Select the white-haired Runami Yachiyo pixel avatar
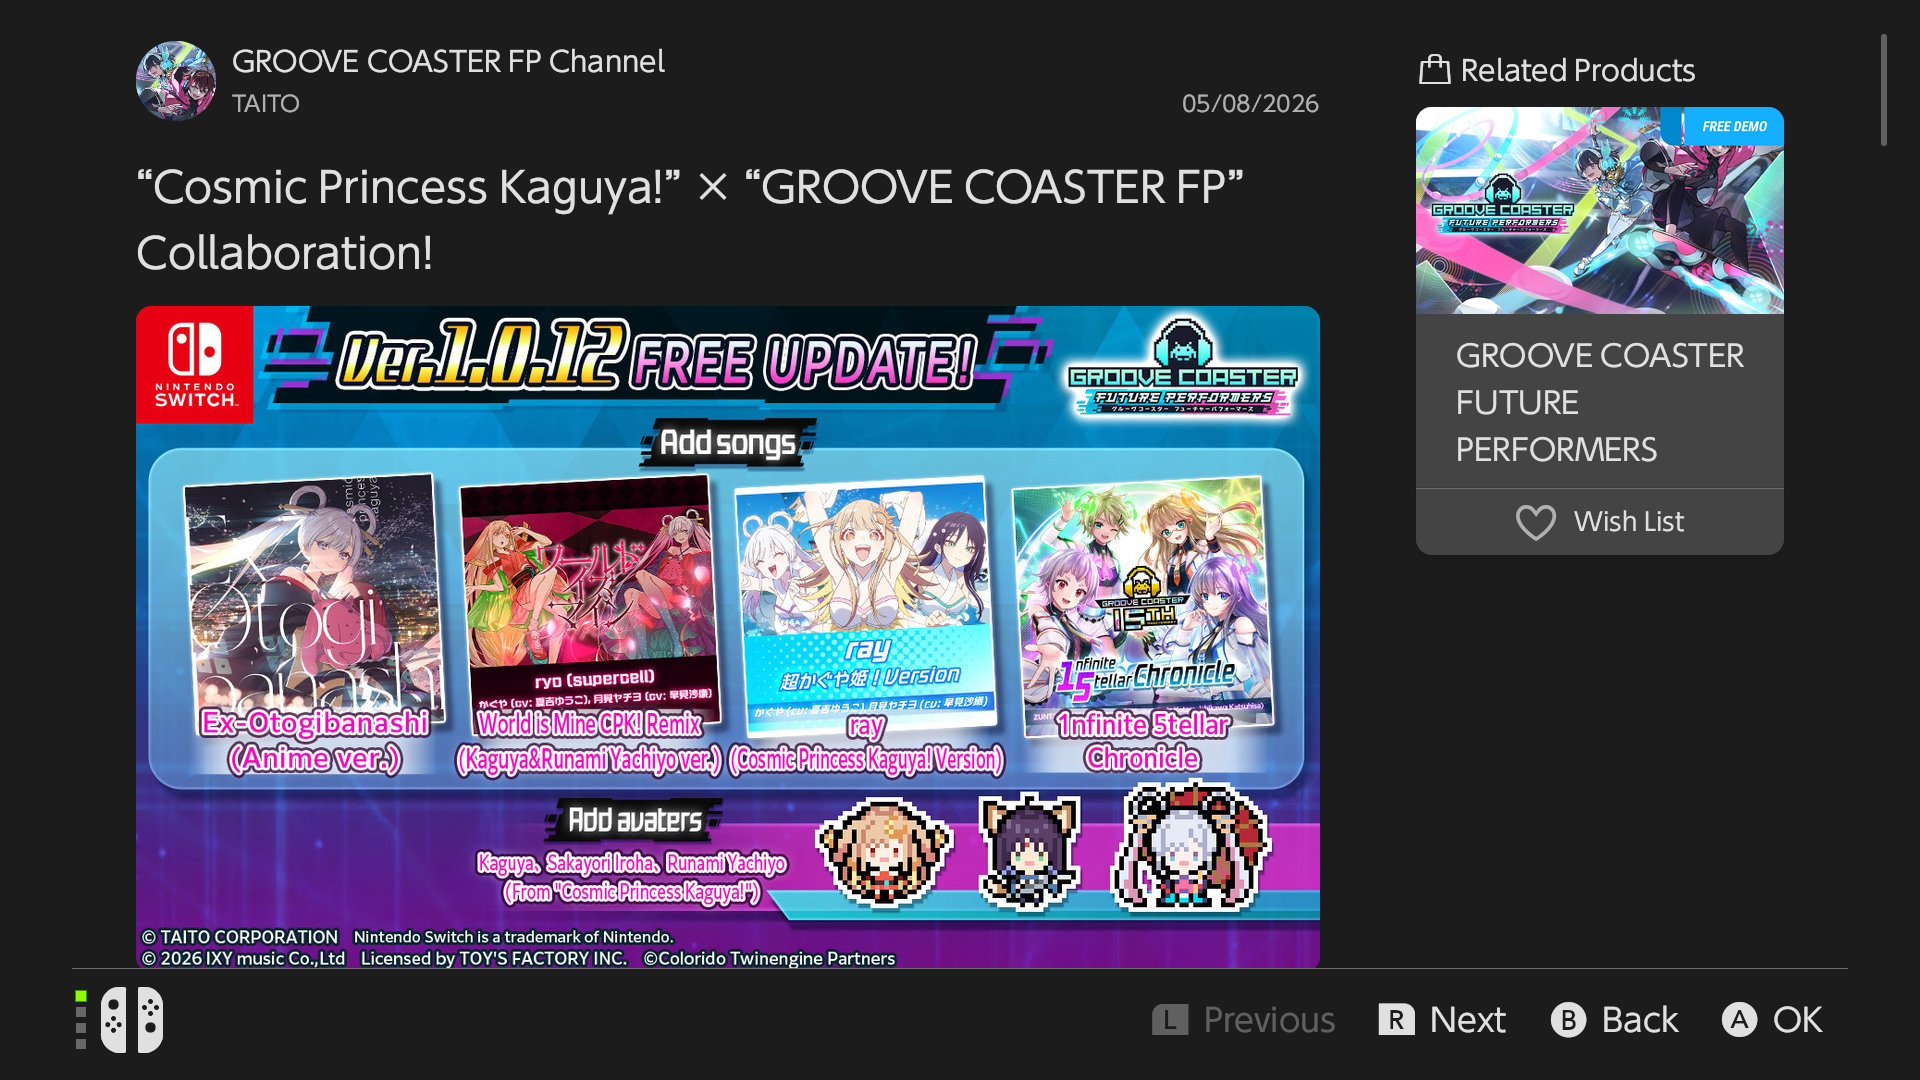The height and width of the screenshot is (1080, 1920). [1190, 848]
